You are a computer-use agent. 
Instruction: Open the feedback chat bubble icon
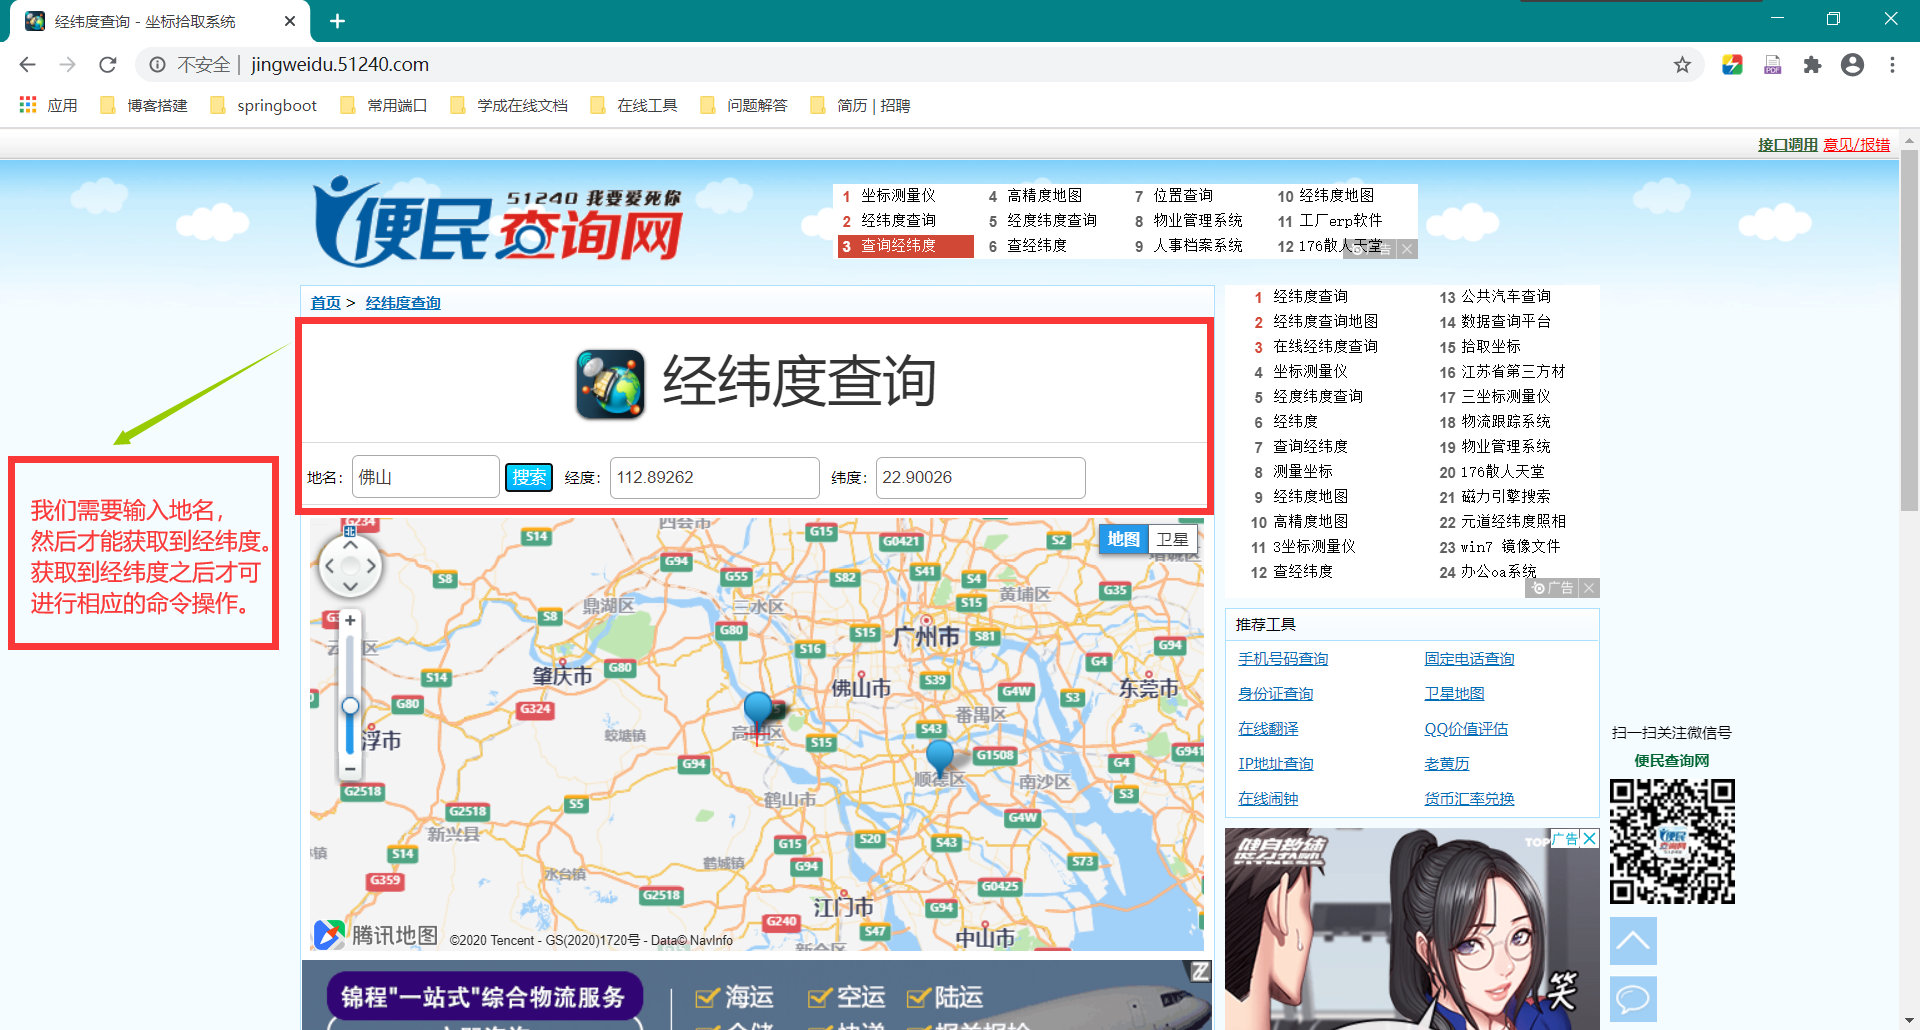click(1633, 998)
